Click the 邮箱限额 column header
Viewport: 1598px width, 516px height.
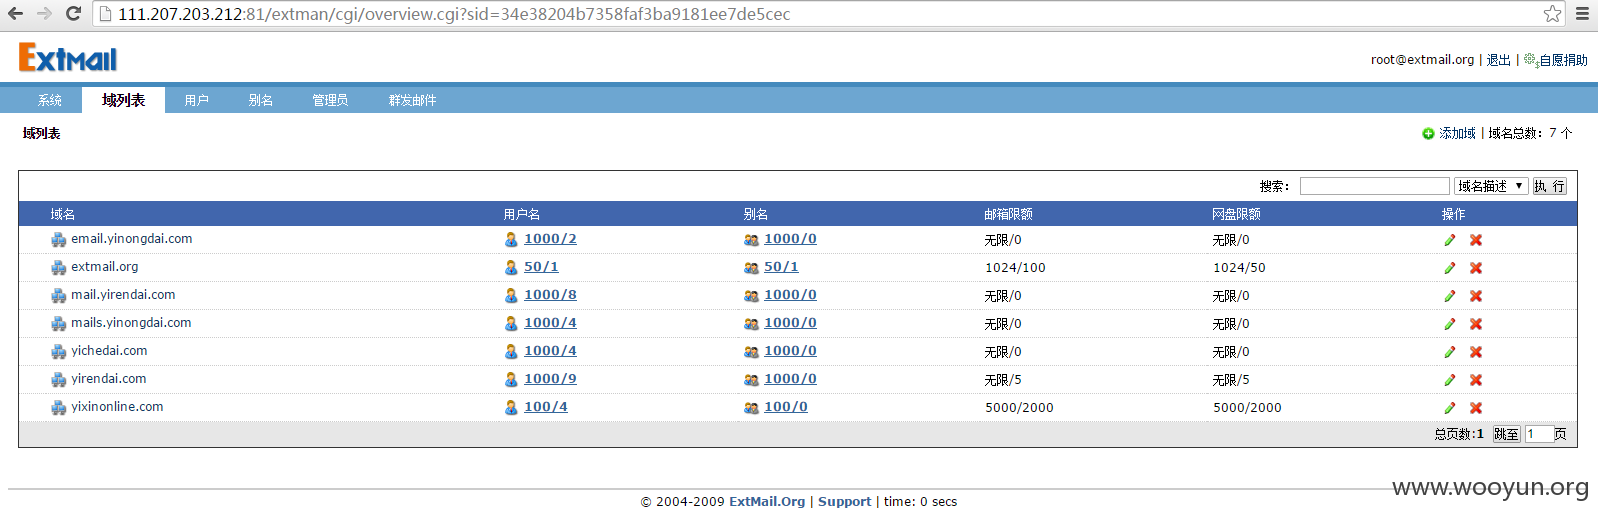(x=1008, y=214)
